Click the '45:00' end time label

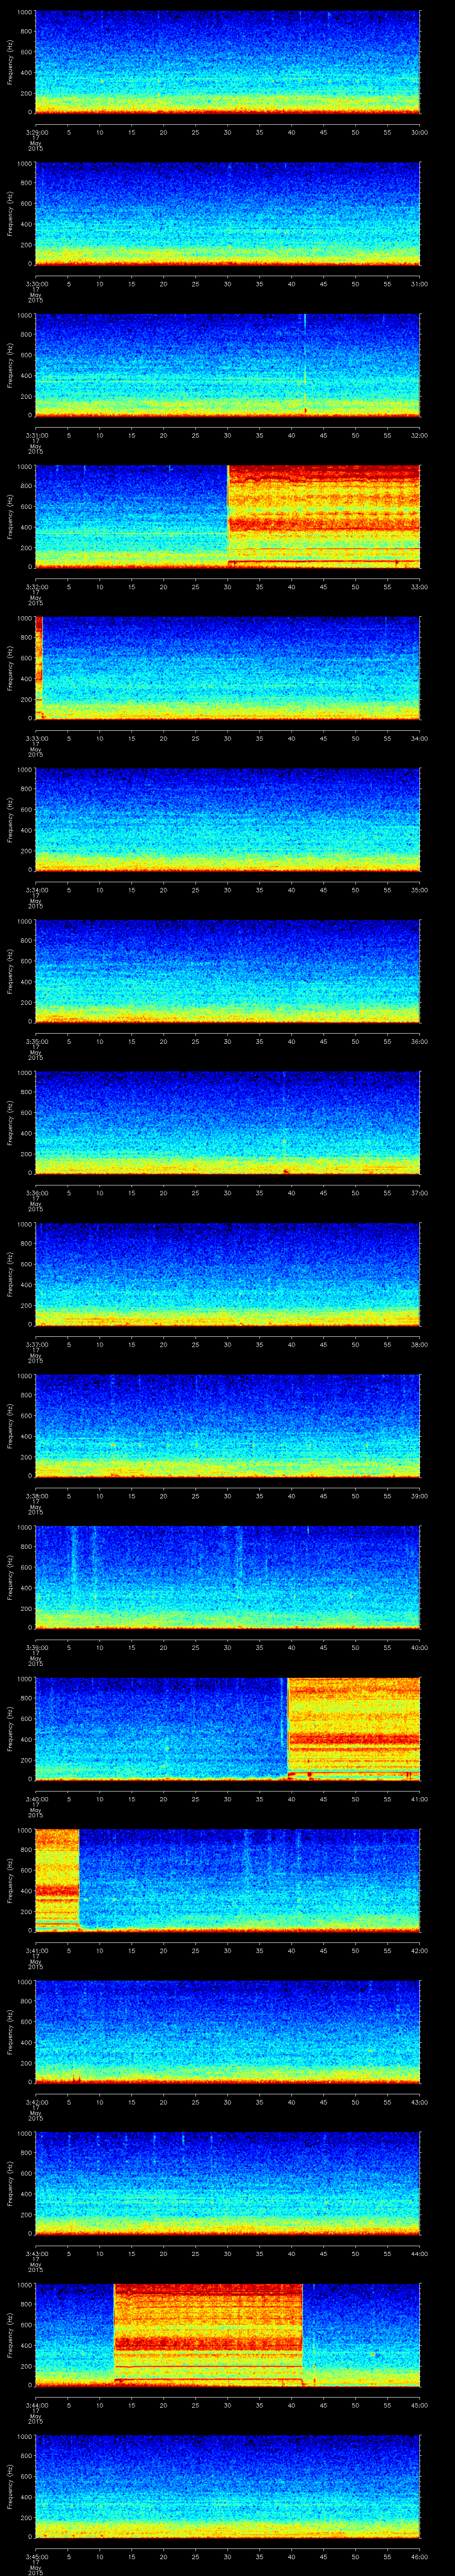420,2405
